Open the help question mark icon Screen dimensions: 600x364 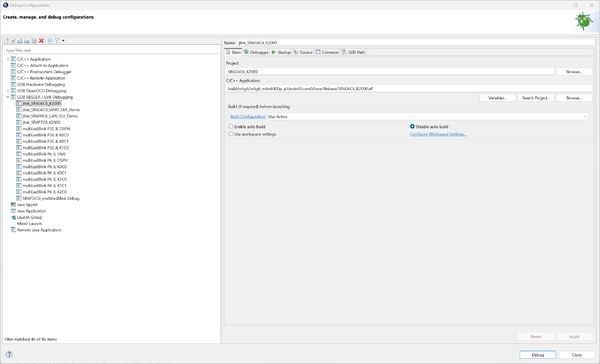coord(9,354)
